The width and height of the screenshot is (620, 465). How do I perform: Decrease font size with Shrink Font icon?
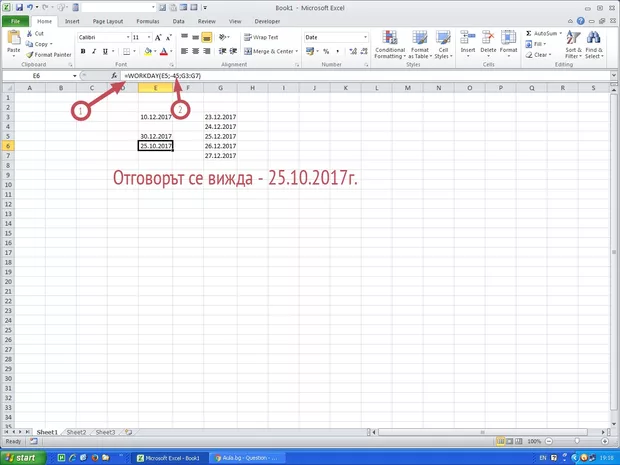click(168, 38)
